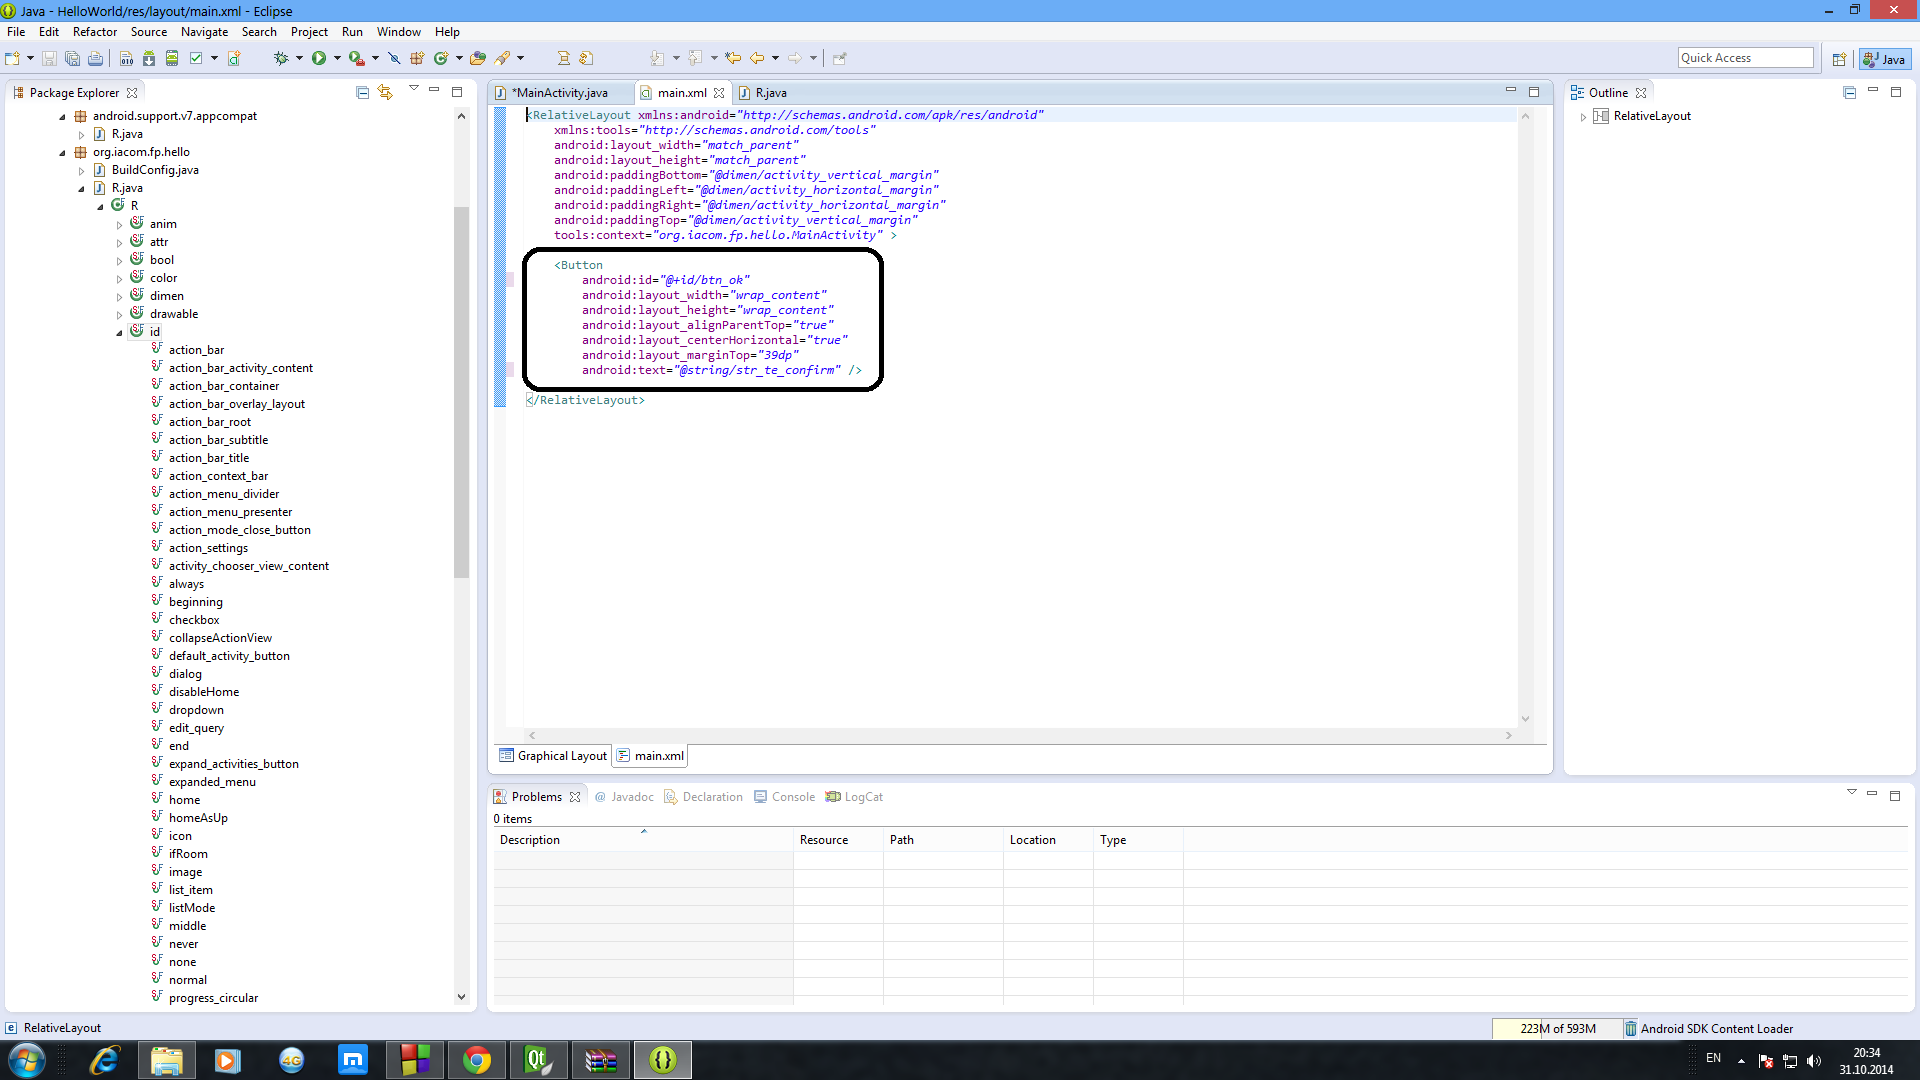Open Package Explorer view menu triangle
1920x1080 pixels.
tap(413, 89)
